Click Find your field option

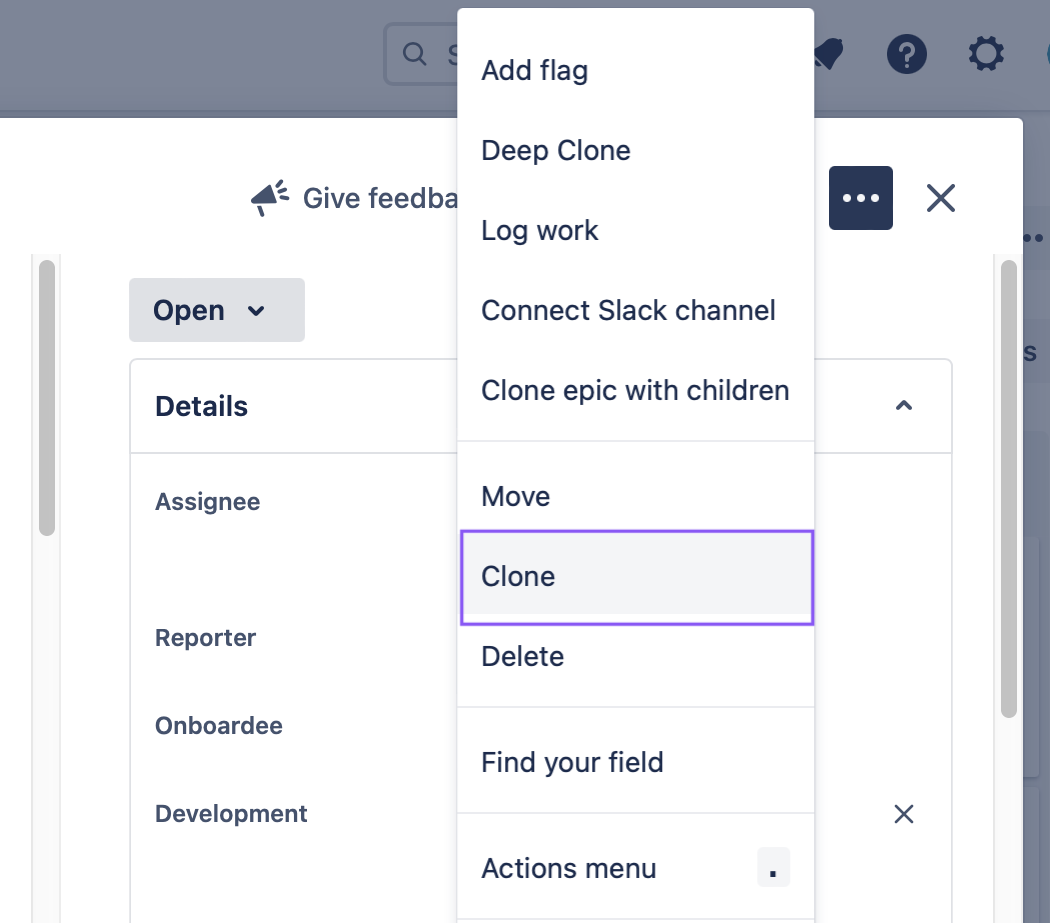point(635,762)
